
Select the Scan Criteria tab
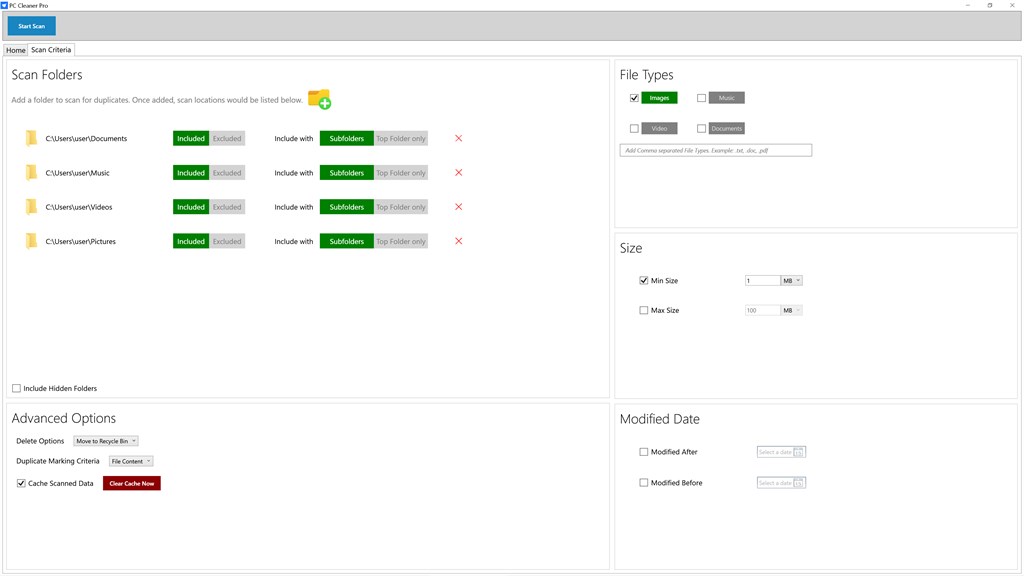[x=51, y=50]
